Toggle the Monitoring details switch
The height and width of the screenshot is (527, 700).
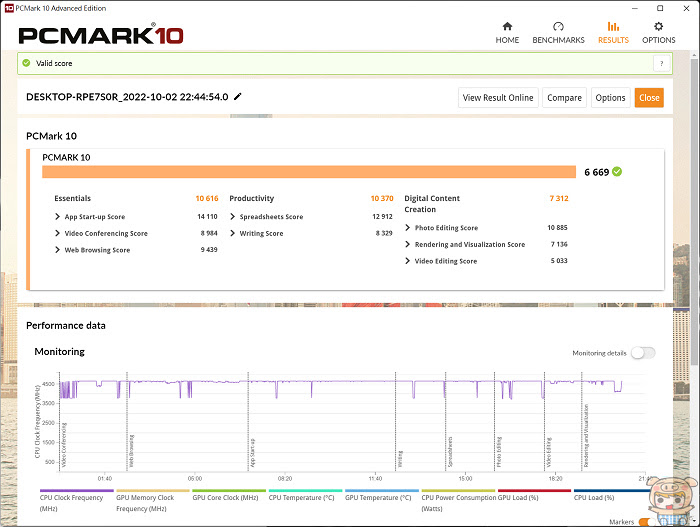point(643,353)
